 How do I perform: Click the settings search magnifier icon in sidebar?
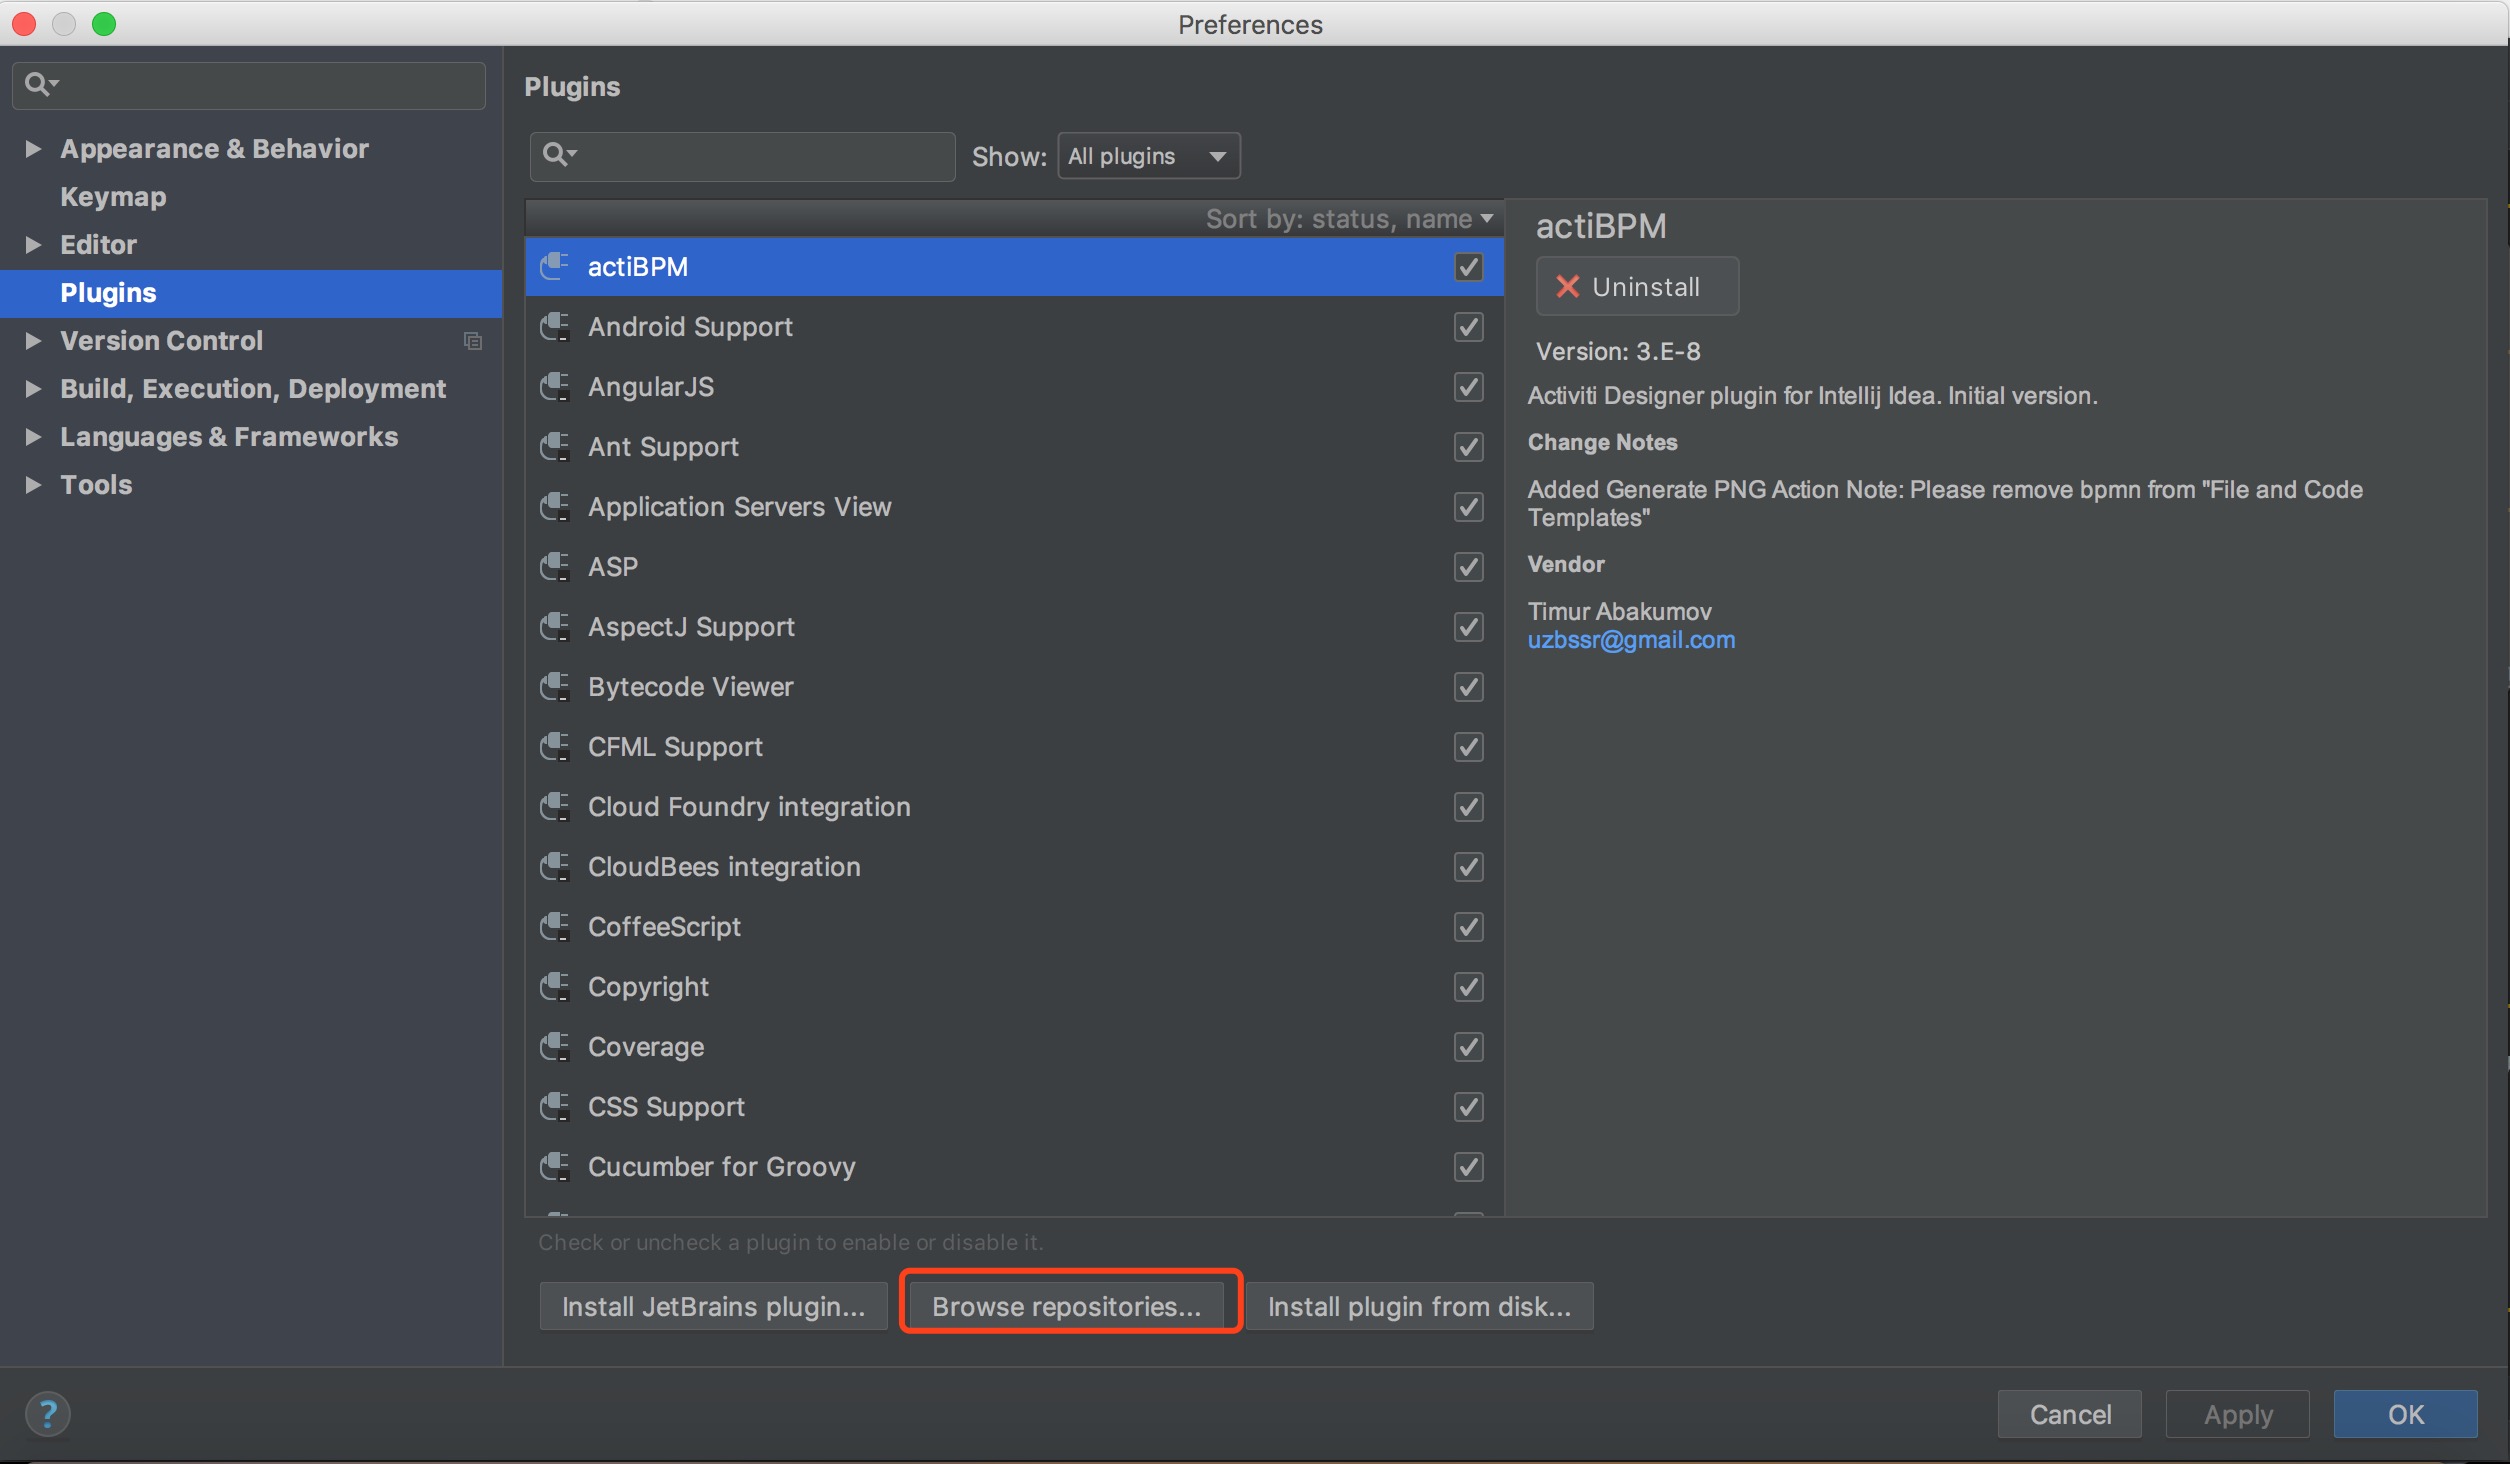(x=39, y=84)
